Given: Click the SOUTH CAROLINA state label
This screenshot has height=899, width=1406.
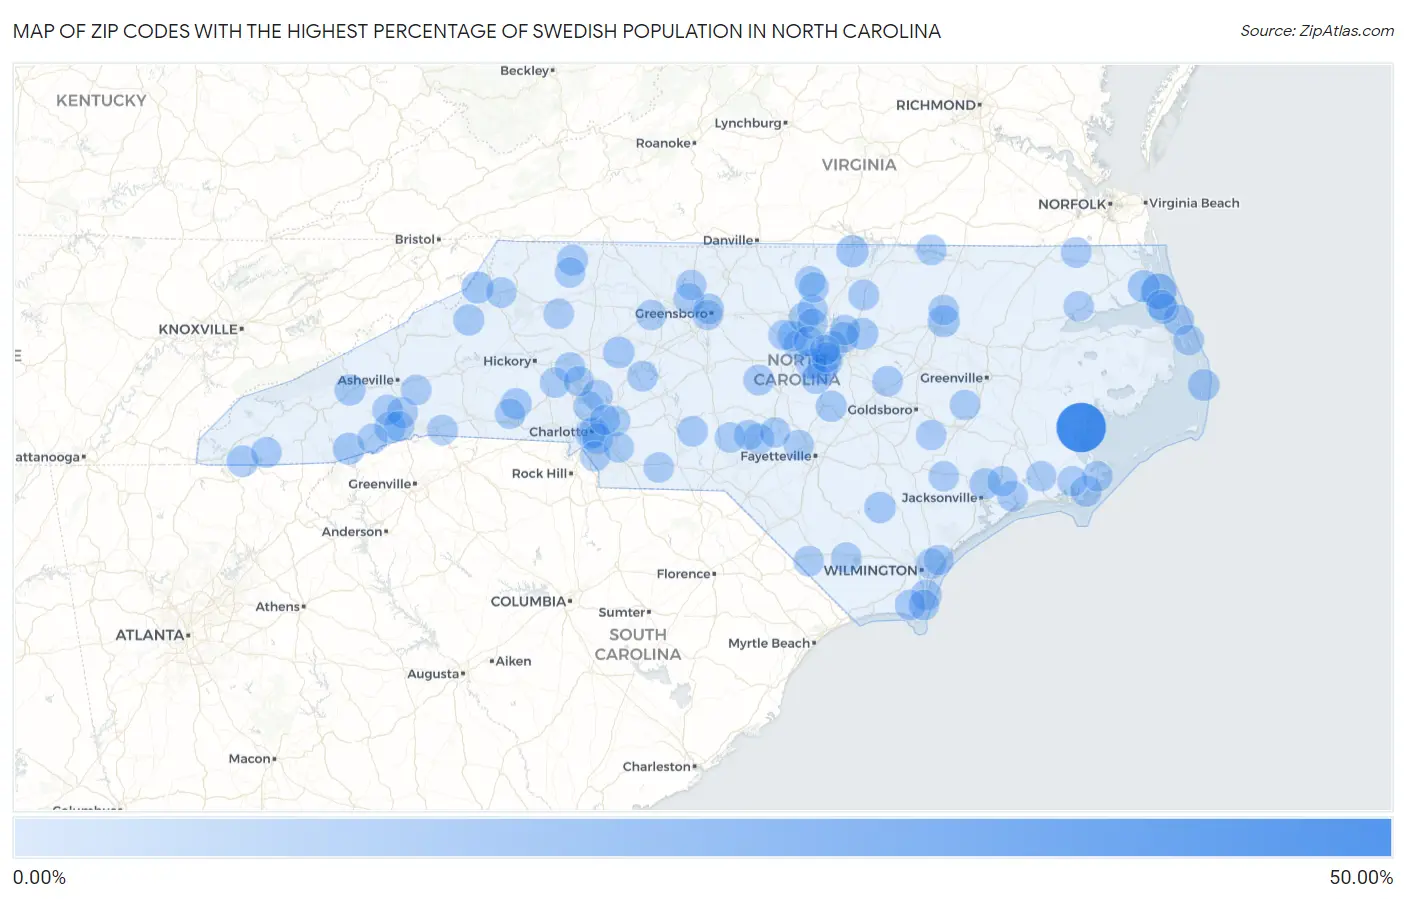Looking at the screenshot, I should coord(638,645).
